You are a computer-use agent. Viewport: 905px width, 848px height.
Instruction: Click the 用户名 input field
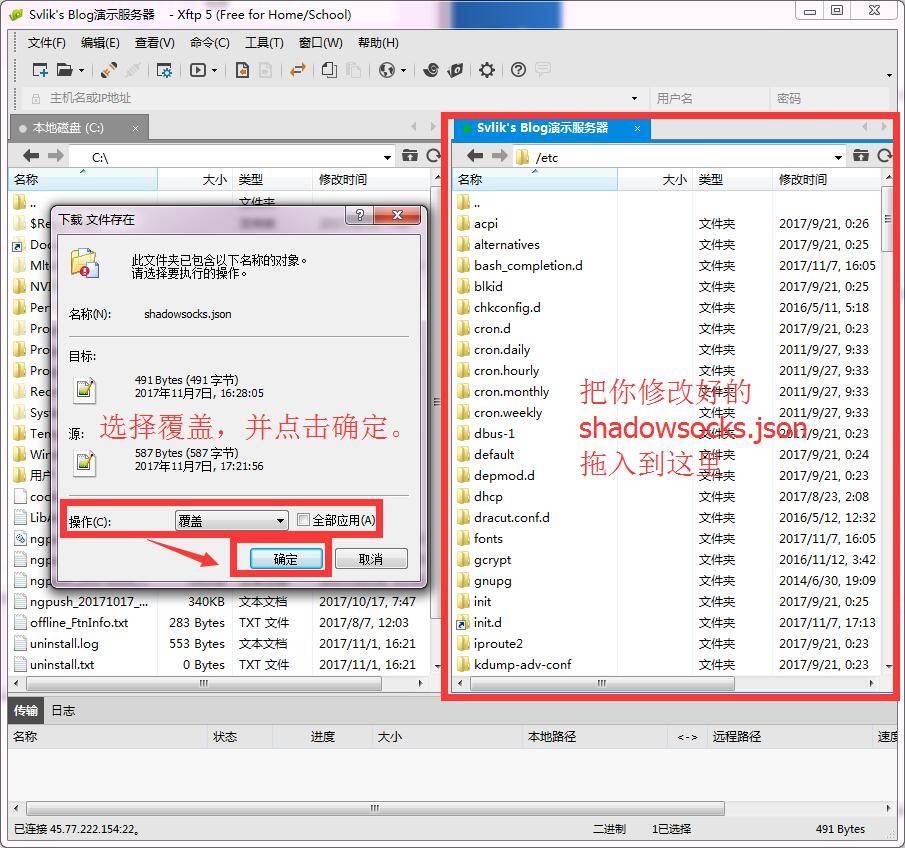709,98
